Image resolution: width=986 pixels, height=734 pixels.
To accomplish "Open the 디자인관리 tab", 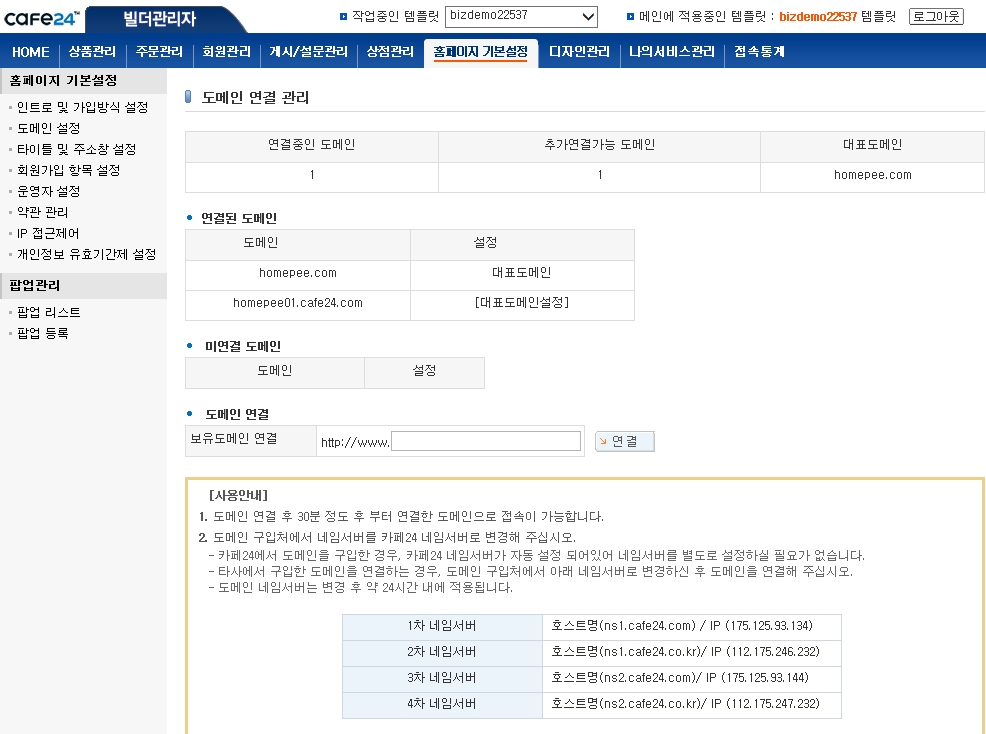I will pyautogui.click(x=579, y=52).
